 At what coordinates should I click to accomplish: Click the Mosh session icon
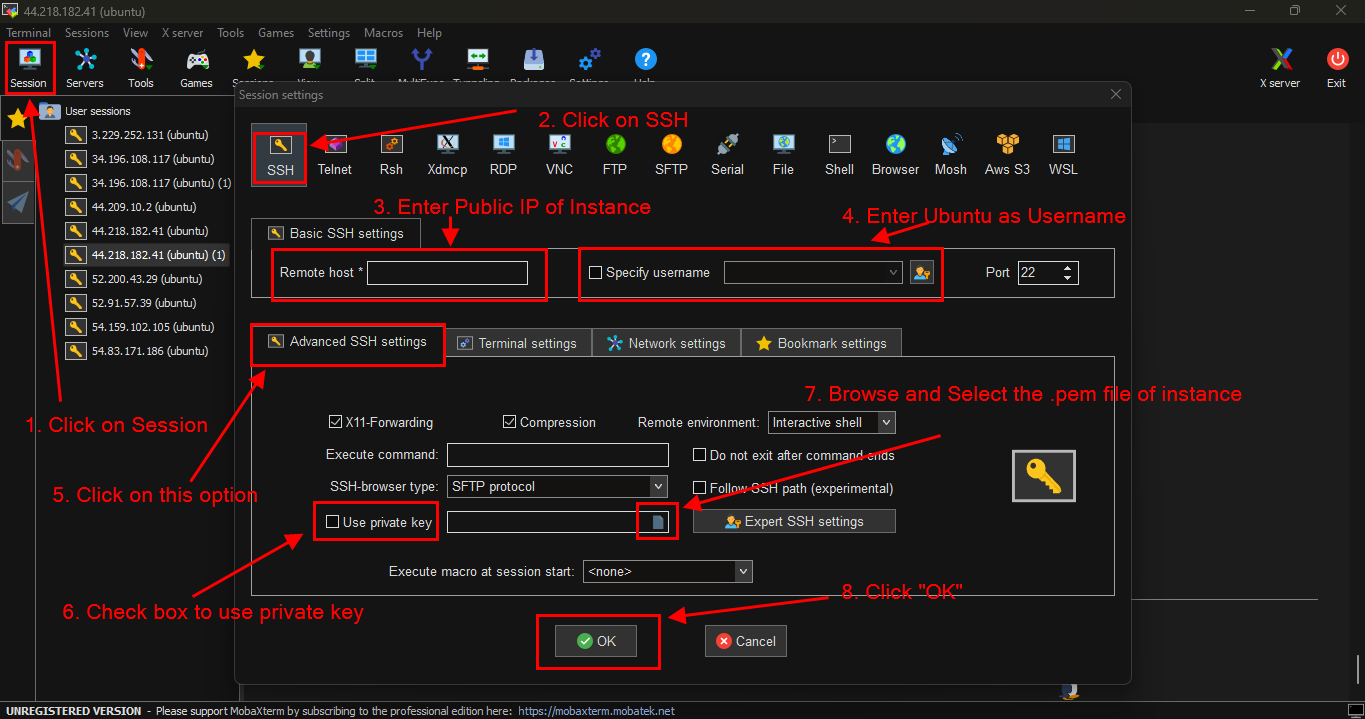tap(950, 155)
